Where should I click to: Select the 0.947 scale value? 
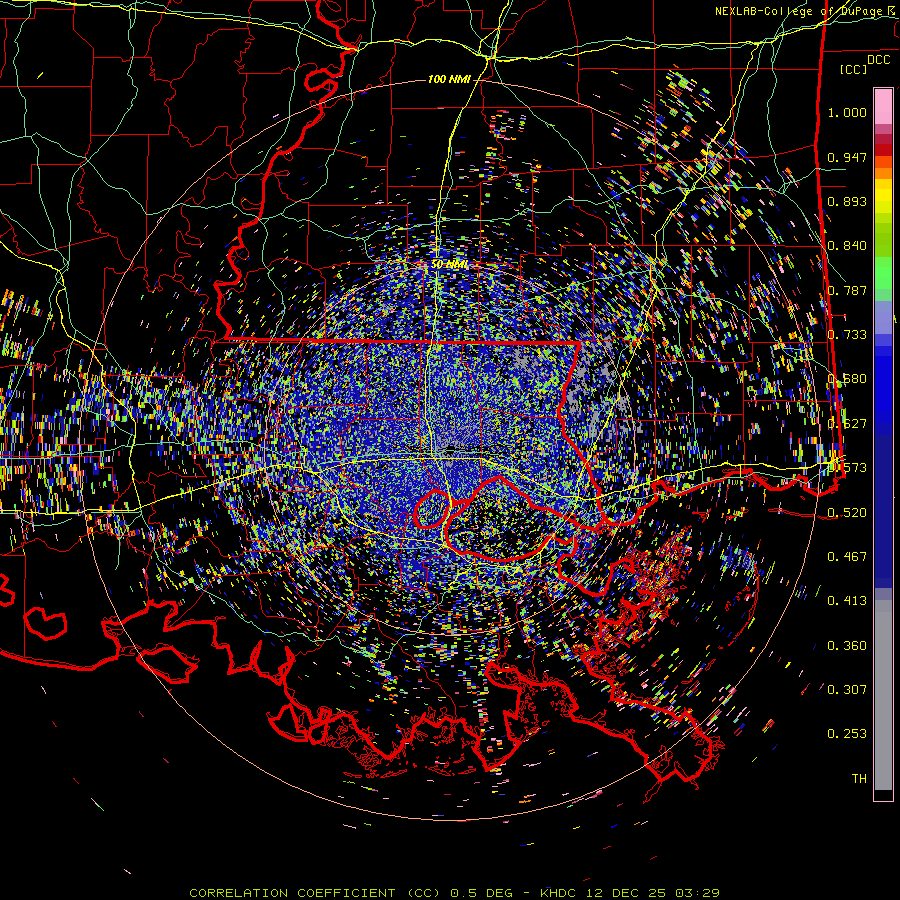point(847,157)
